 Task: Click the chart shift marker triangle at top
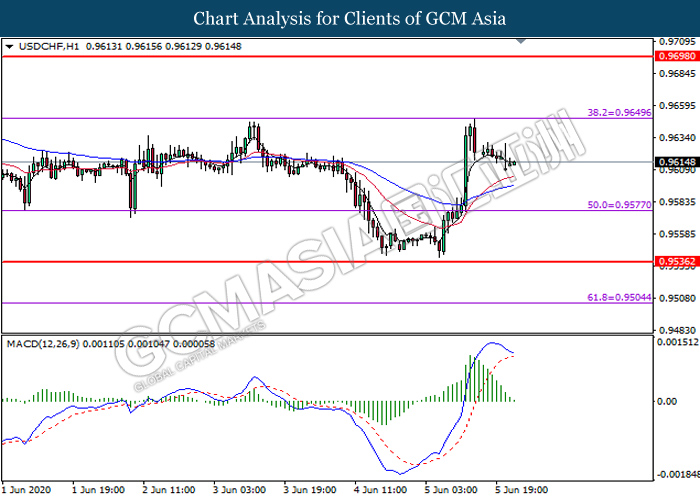coord(521,42)
